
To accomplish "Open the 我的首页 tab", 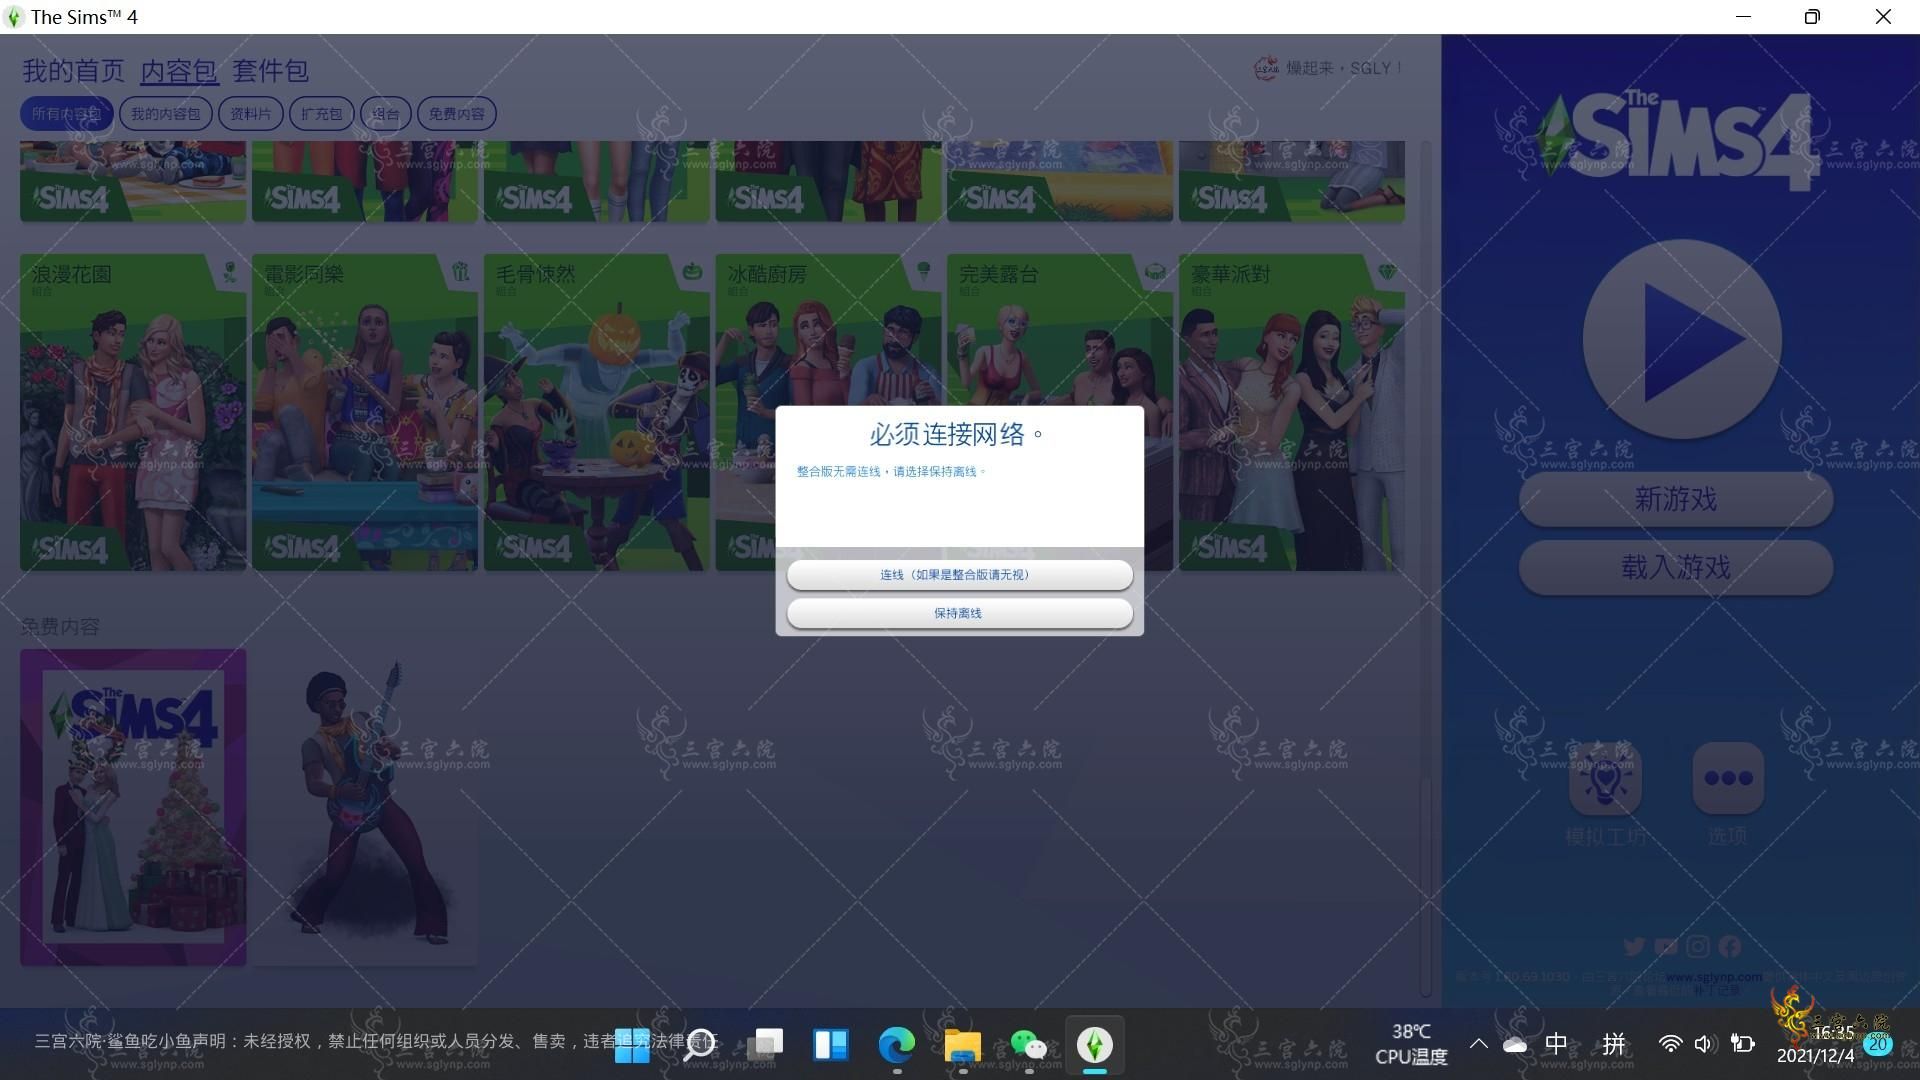I will coord(73,71).
